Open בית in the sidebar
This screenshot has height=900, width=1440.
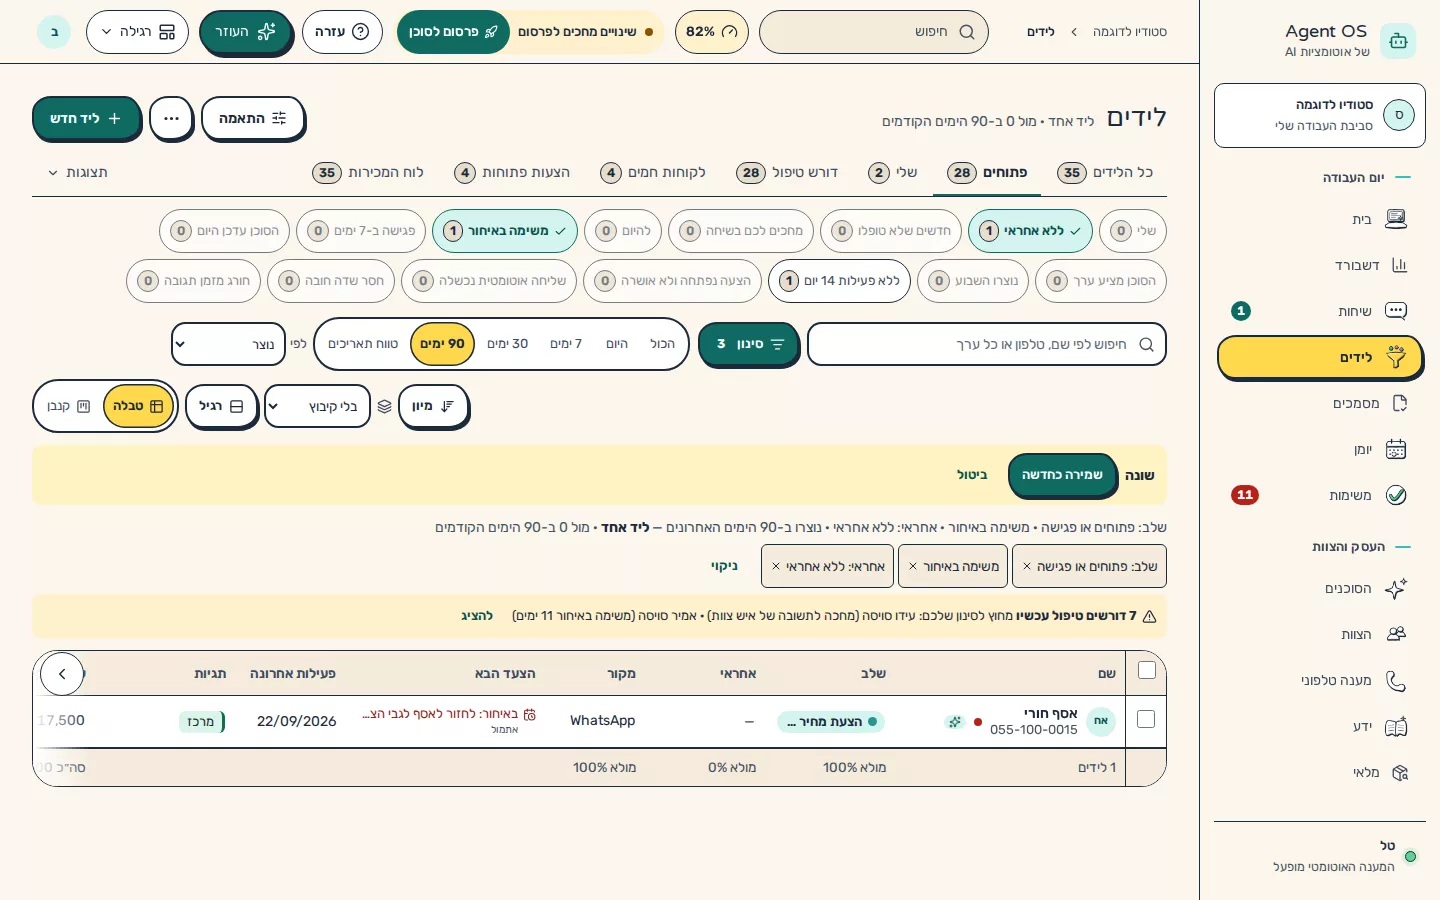1320,219
